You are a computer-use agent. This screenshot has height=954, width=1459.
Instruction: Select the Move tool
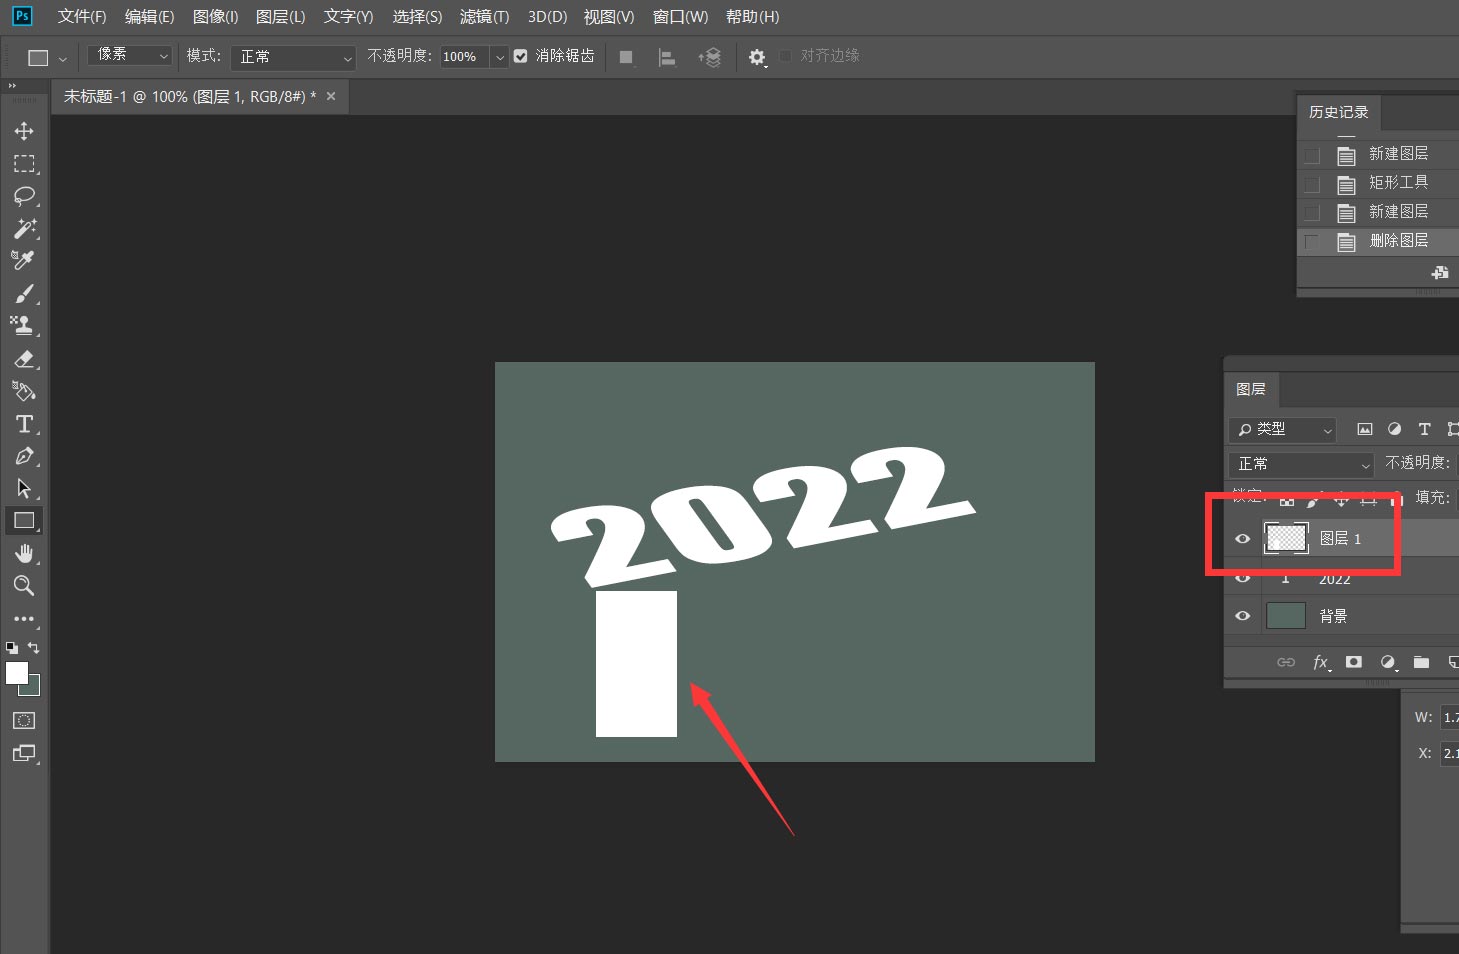pyautogui.click(x=24, y=131)
